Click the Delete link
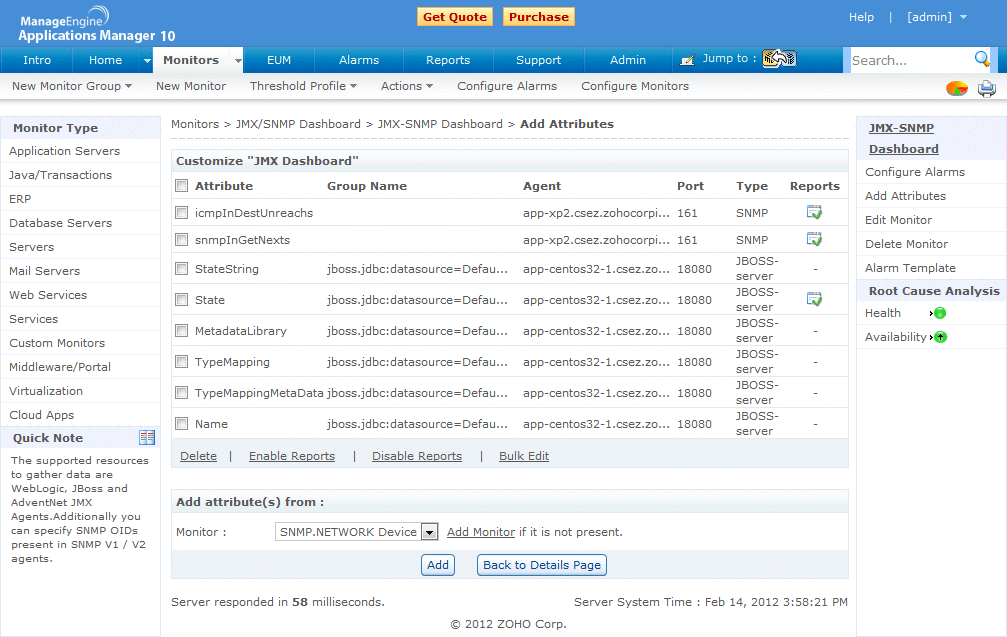The height and width of the screenshot is (637, 1007). 198,456
